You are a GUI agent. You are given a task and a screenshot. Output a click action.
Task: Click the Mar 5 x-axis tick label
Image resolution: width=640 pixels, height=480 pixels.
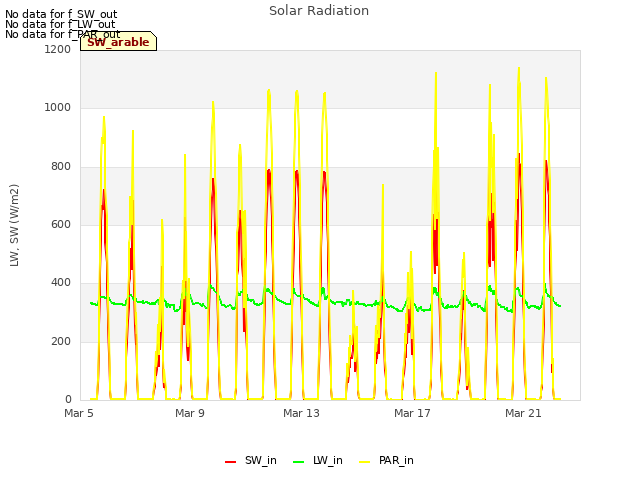tap(79, 413)
